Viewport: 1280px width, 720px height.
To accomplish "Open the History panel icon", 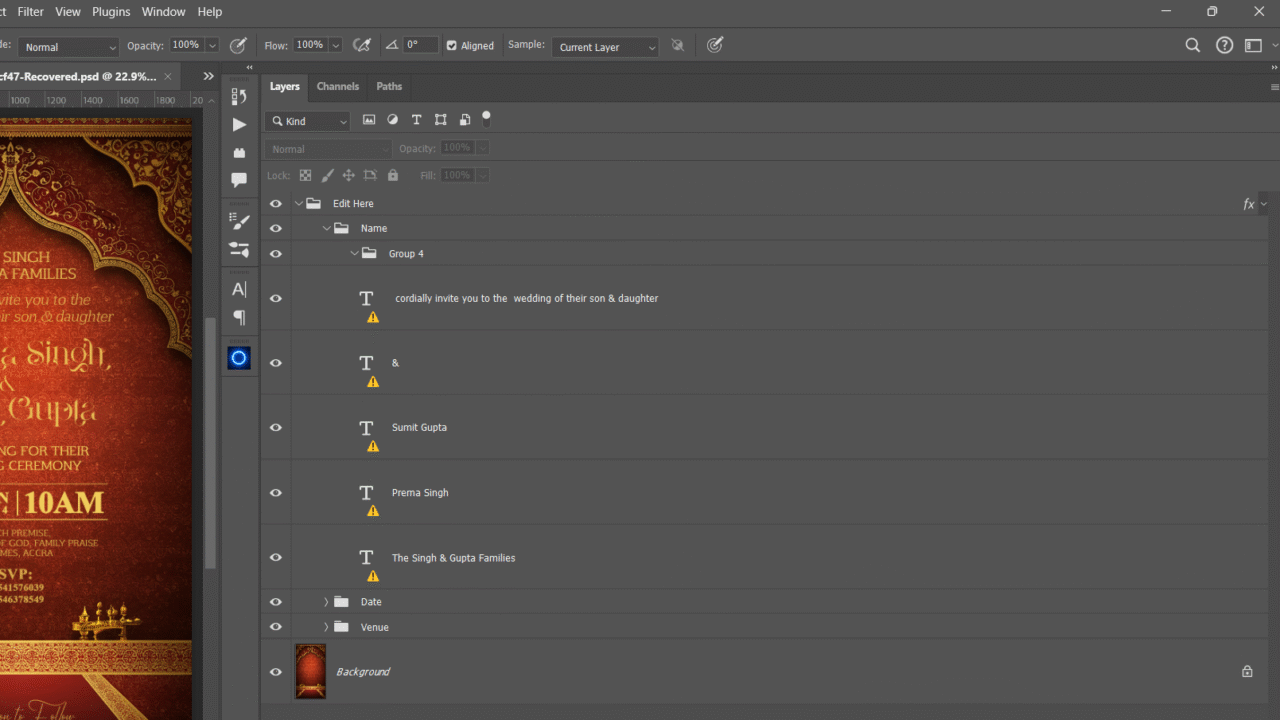I will click(239, 96).
